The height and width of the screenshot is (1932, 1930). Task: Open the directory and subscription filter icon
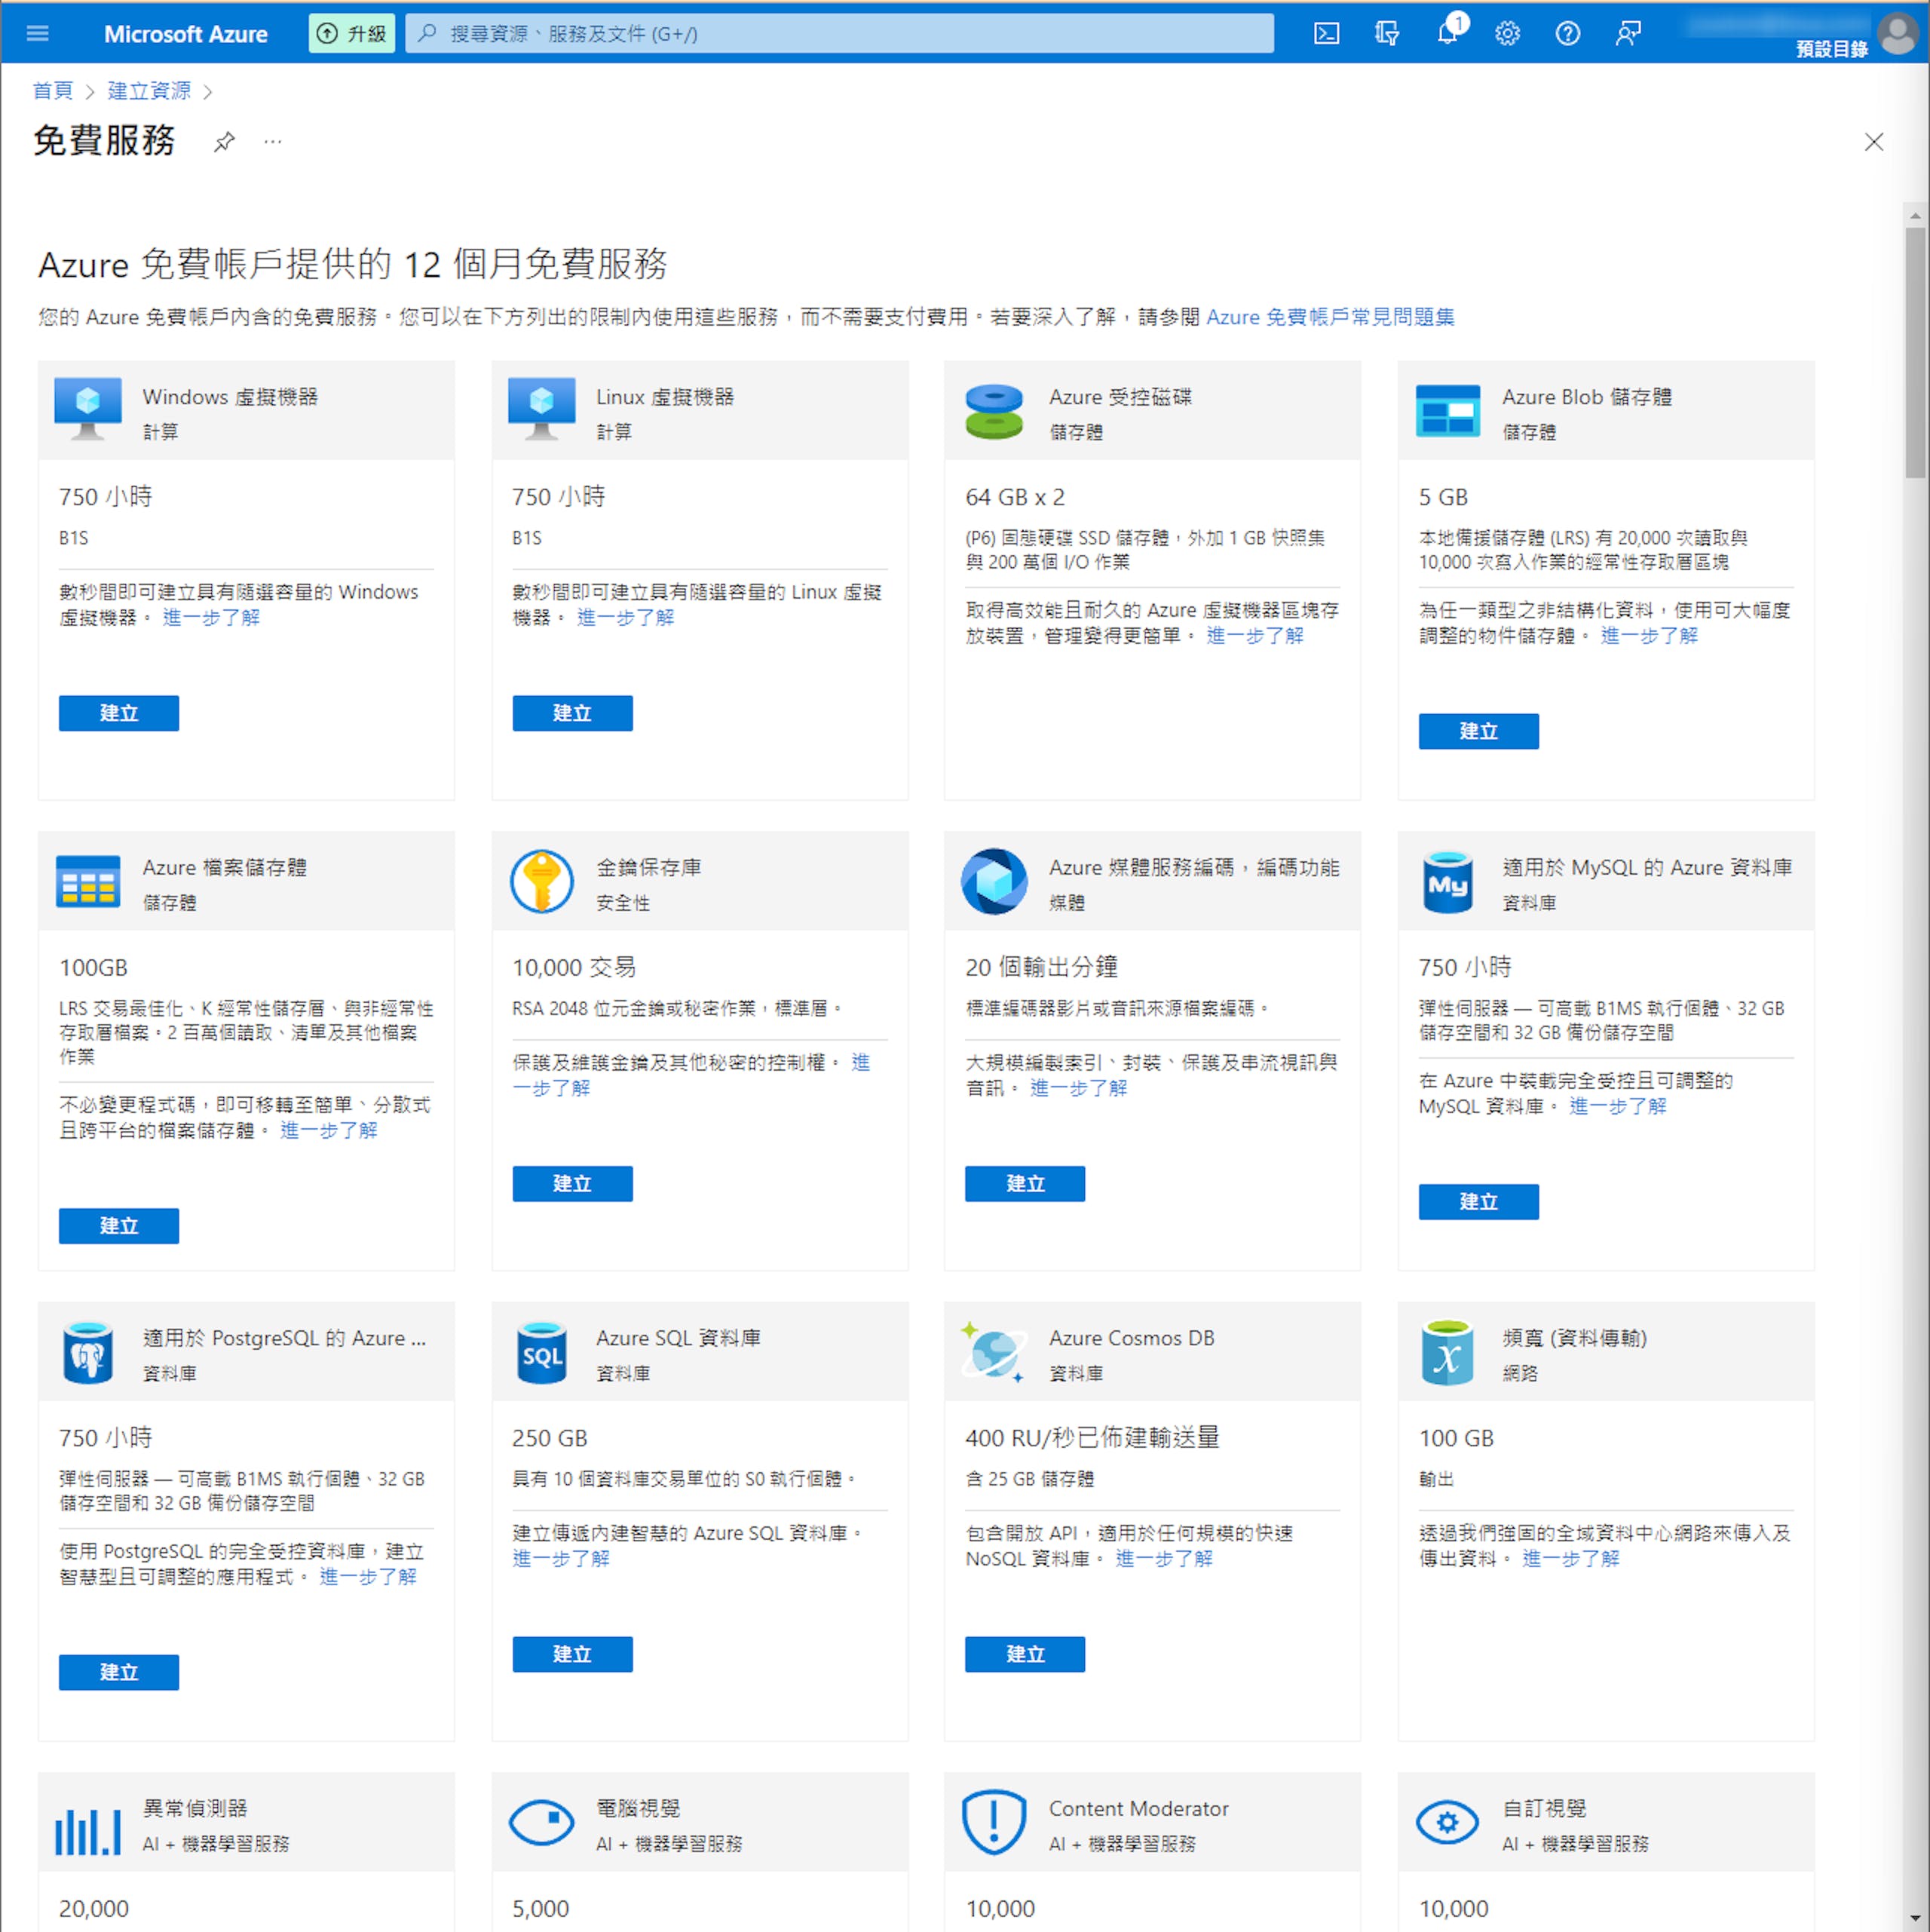click(1386, 33)
